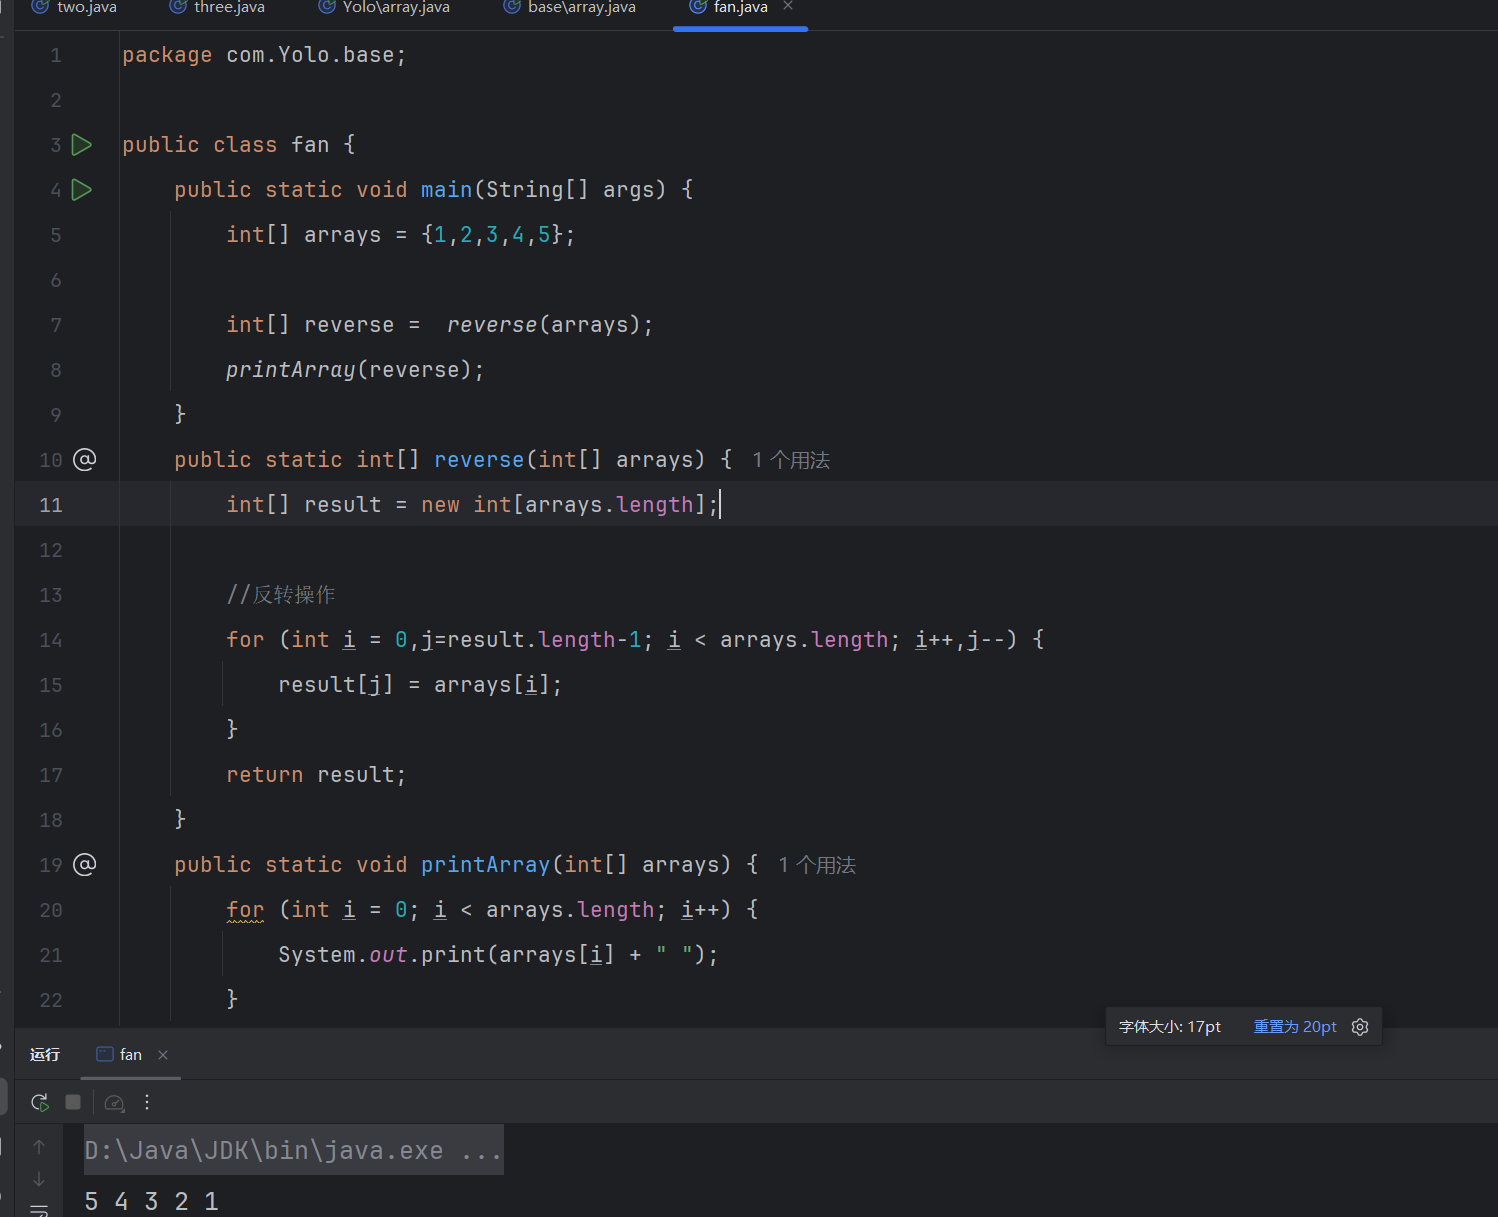1498x1217 pixels.
Task: Click the 字体大小: 17pt label
Action: tap(1170, 1027)
